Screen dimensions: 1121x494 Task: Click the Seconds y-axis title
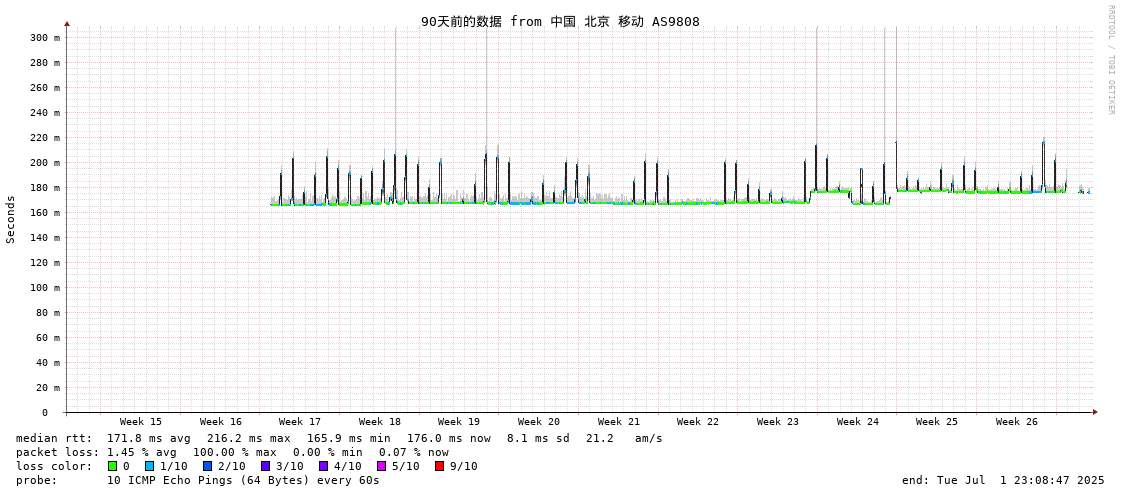click(11, 219)
